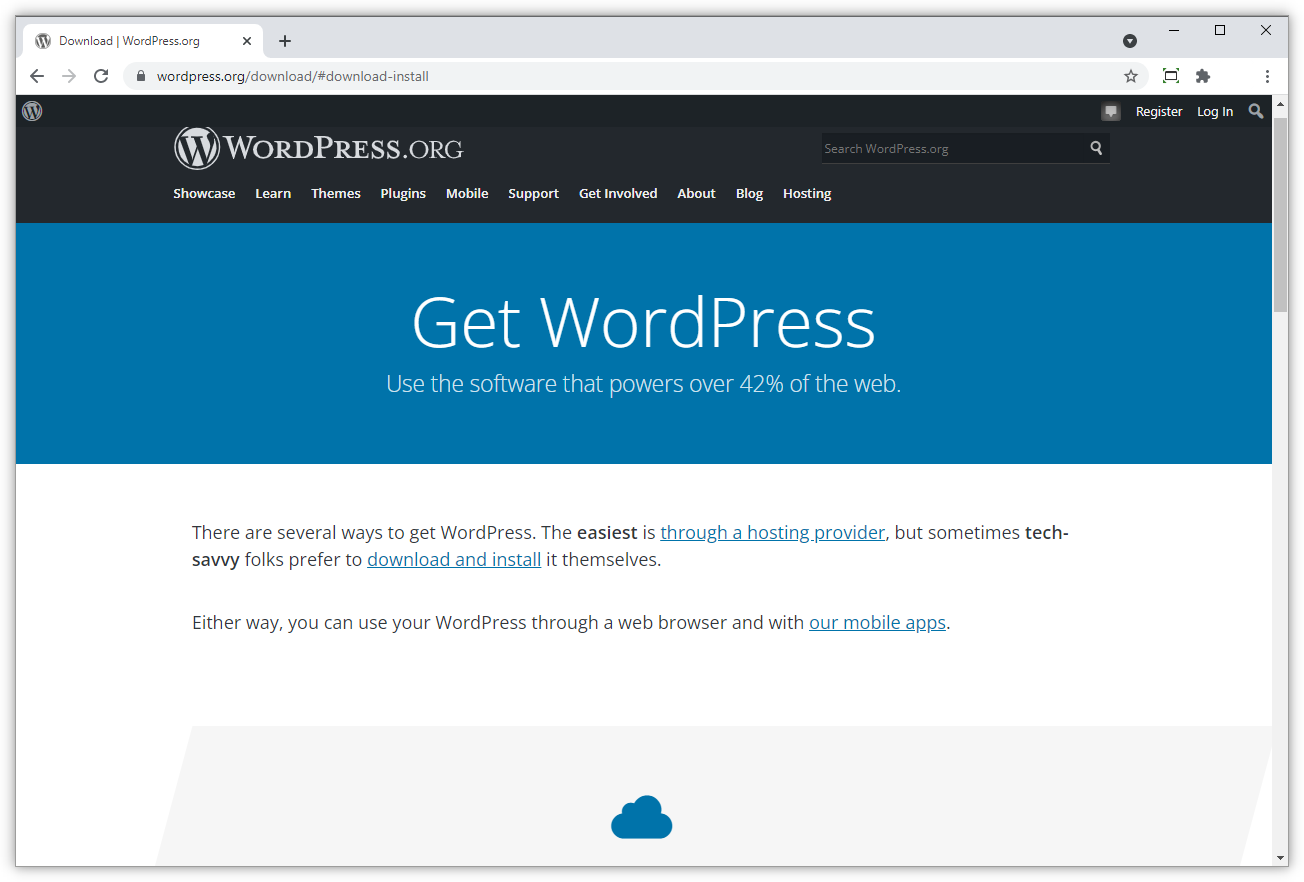Follow the 'download and install' link
The height and width of the screenshot is (882, 1304).
(x=454, y=559)
